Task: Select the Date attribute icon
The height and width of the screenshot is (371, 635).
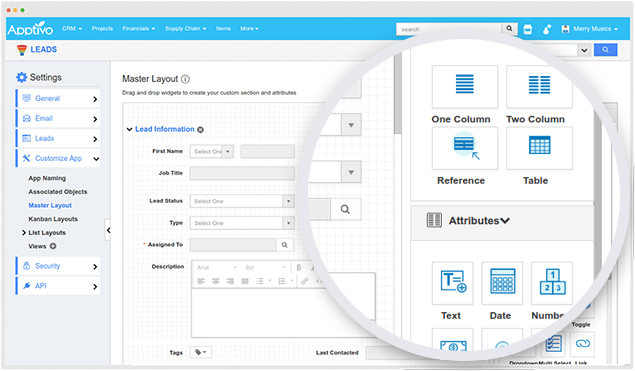Action: point(502,283)
